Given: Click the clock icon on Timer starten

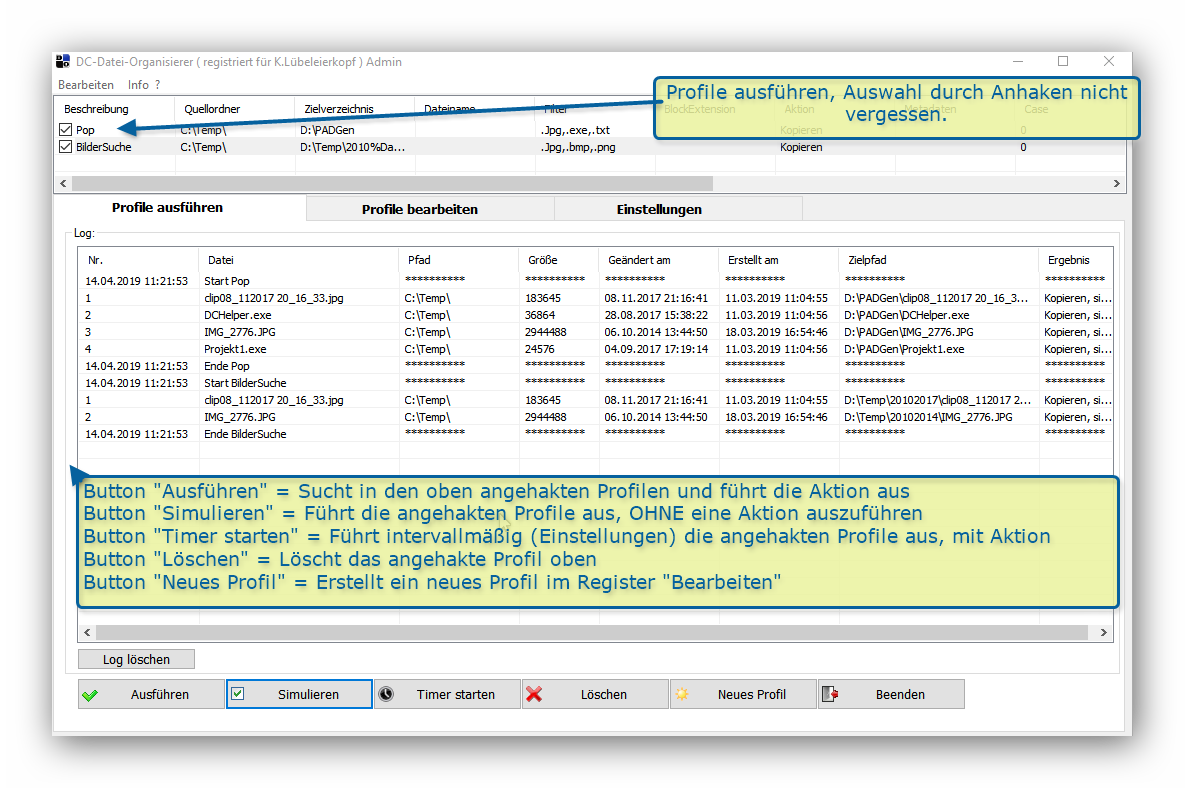Looking at the screenshot, I should (x=386, y=694).
